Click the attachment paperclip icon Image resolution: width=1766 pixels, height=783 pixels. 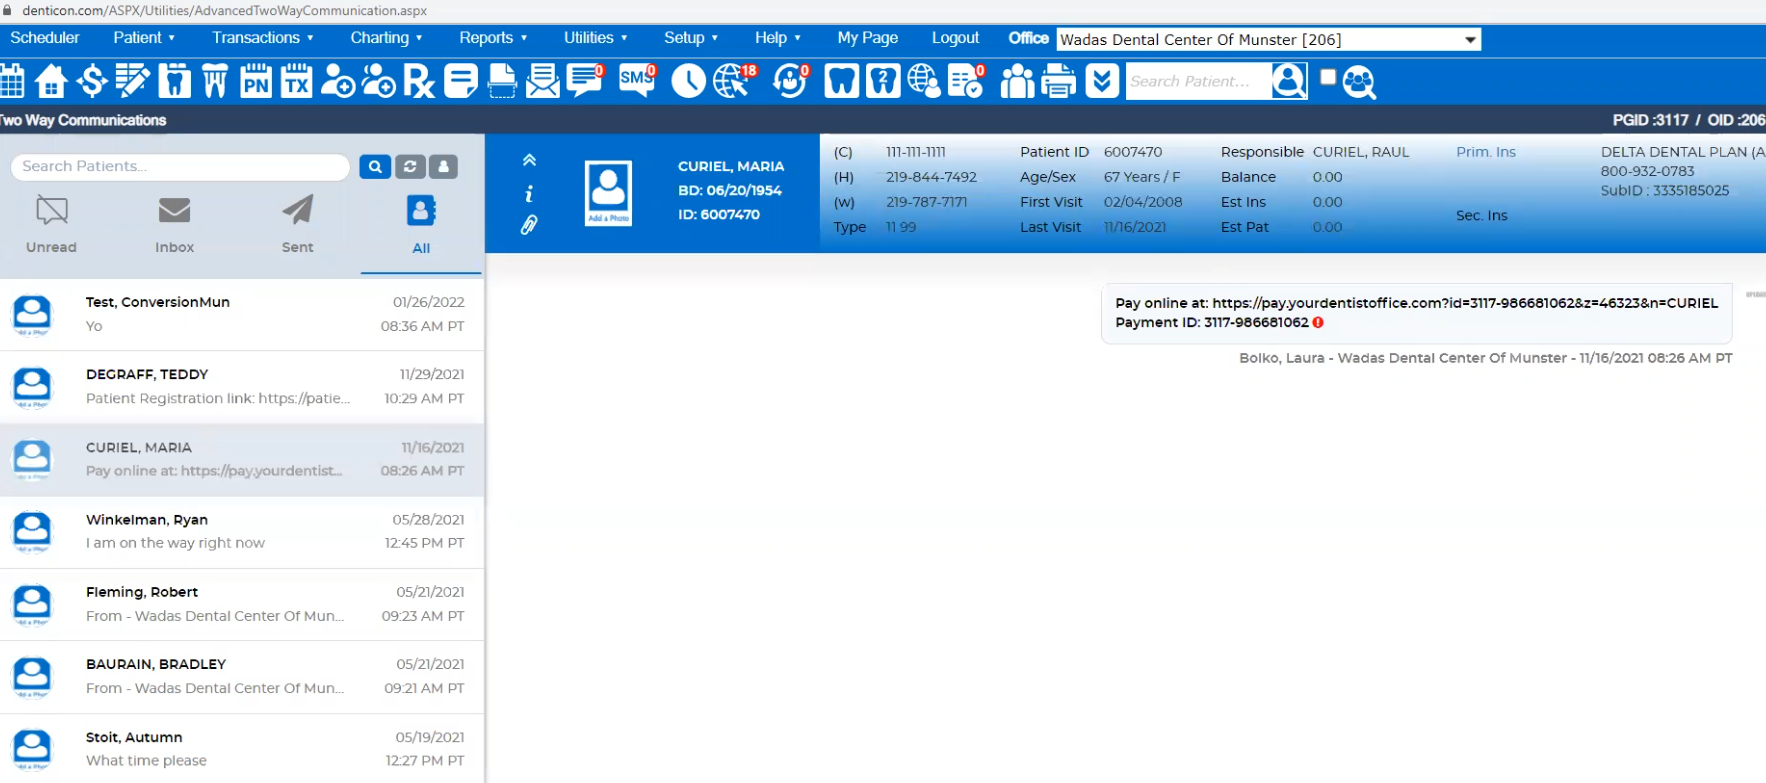[x=529, y=225]
